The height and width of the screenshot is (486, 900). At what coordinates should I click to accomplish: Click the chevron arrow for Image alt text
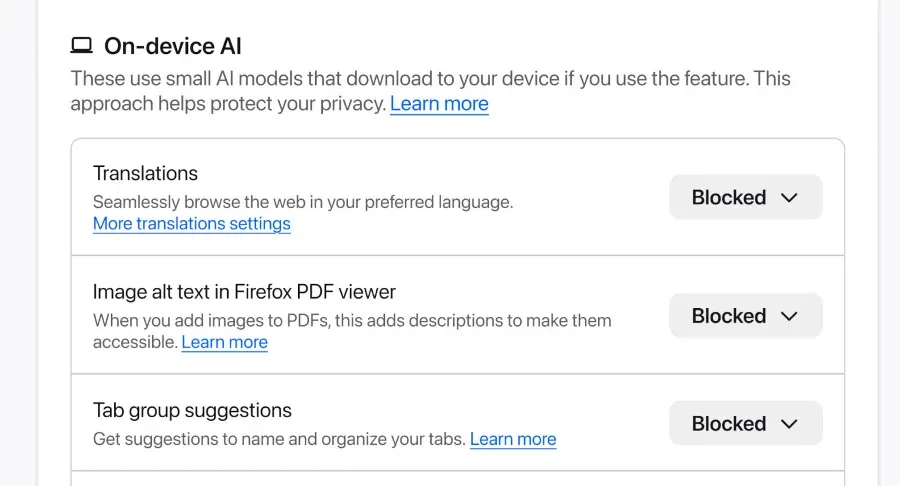point(789,316)
